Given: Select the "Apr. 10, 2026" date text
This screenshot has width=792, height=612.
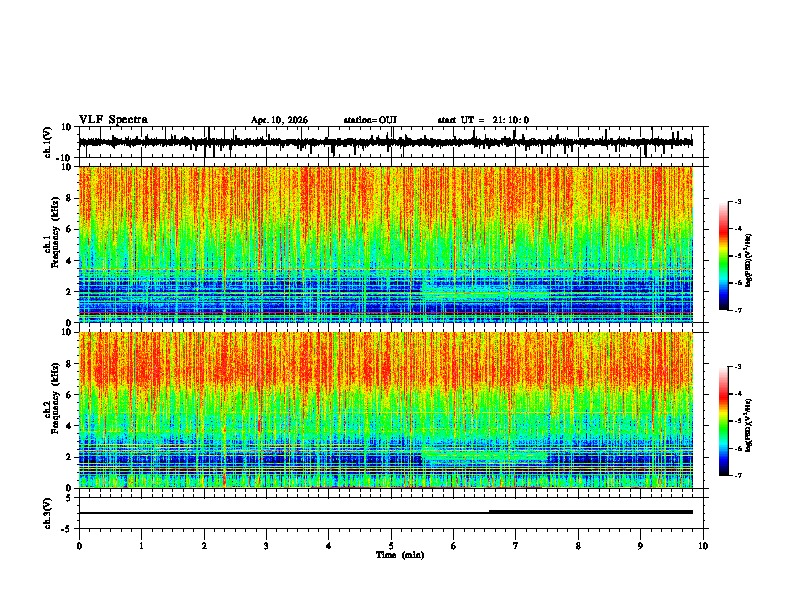Looking at the screenshot, I should 279,120.
